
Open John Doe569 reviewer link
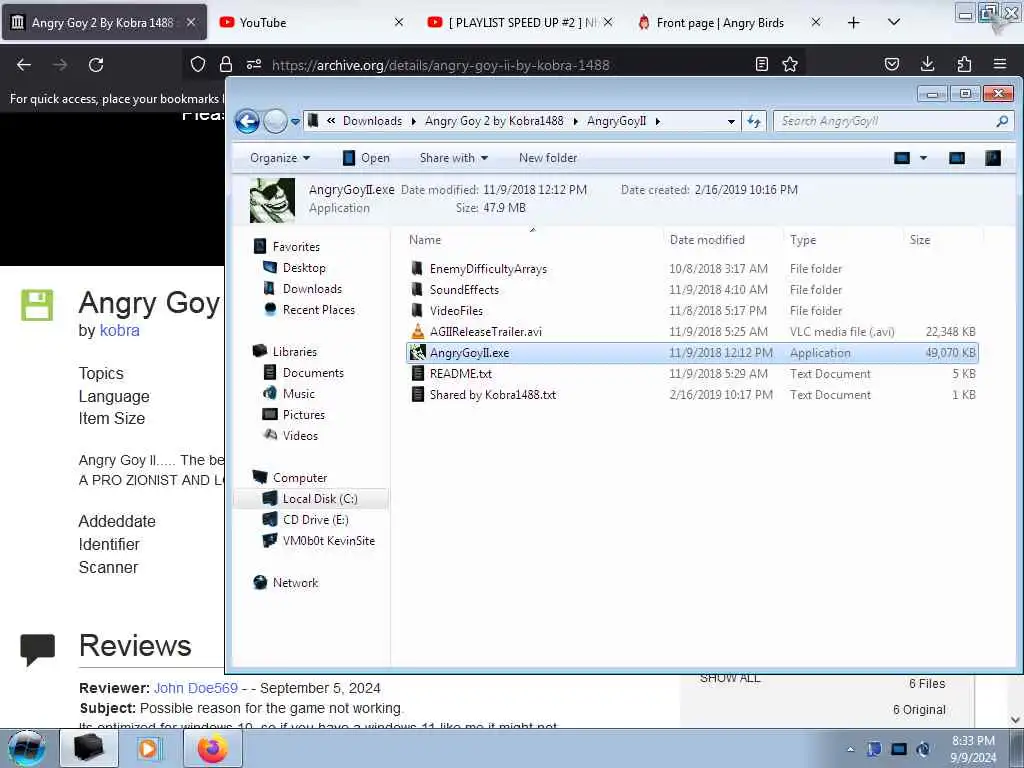(196, 688)
